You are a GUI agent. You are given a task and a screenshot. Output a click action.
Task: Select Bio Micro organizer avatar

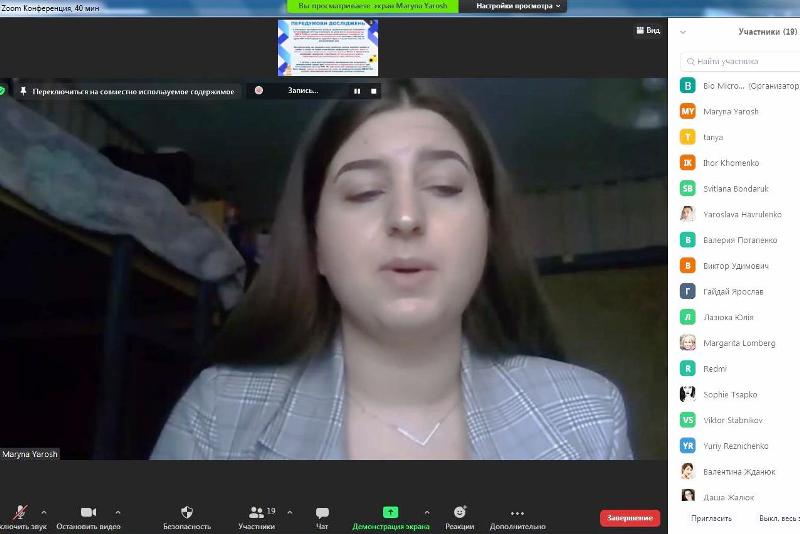pyautogui.click(x=688, y=86)
